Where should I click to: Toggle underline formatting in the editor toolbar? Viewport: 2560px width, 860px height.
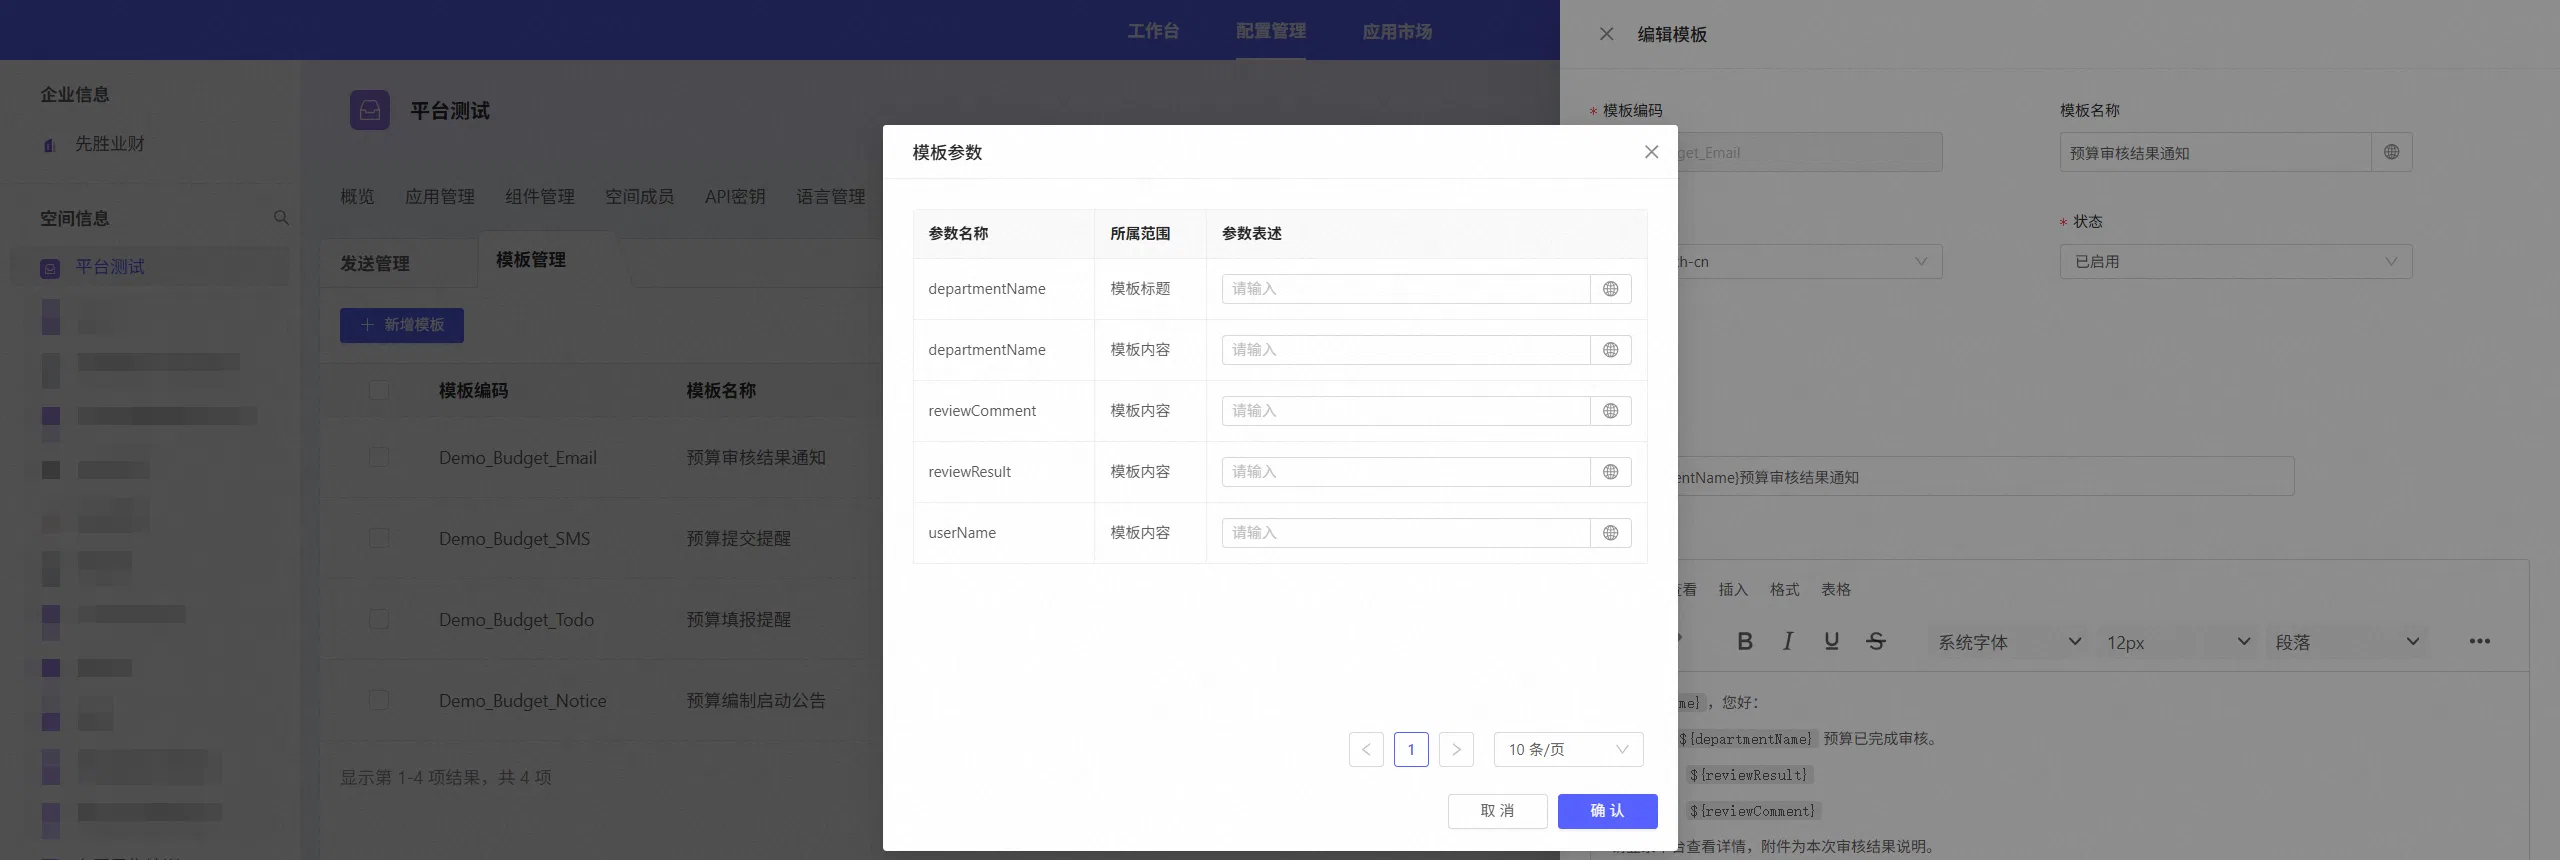point(1831,641)
